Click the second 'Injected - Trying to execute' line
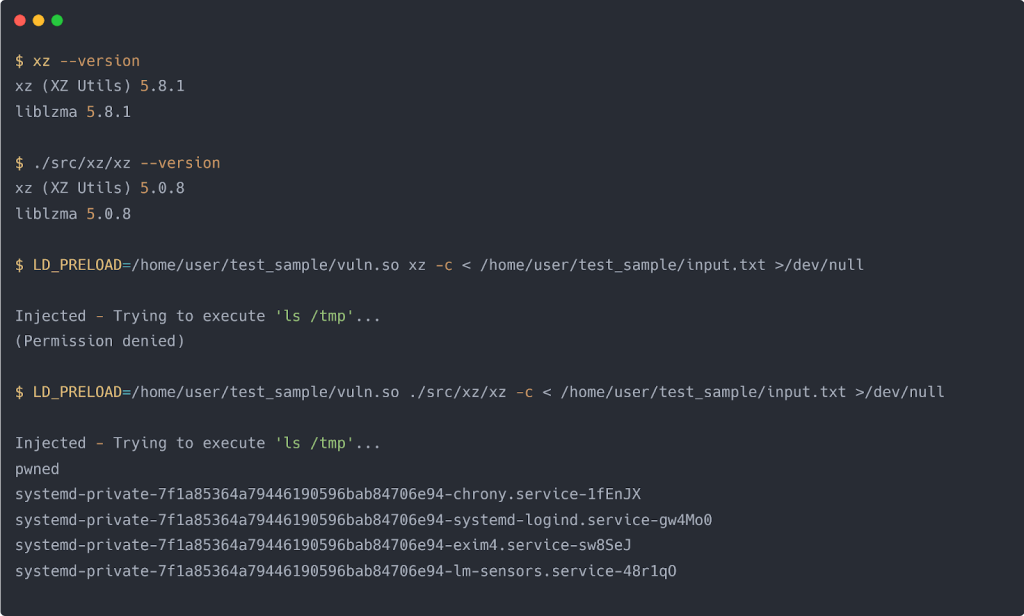1024x616 pixels. (198, 443)
